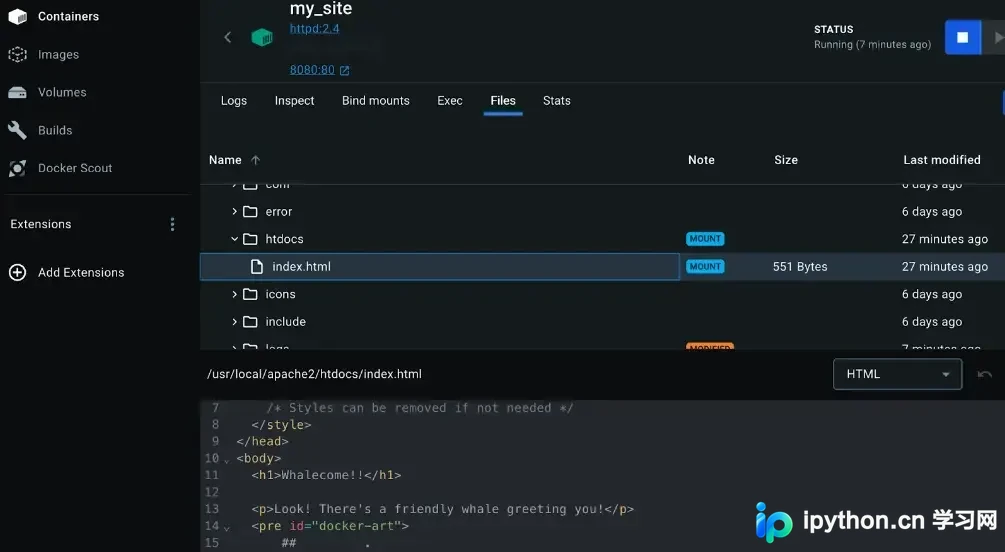Sort by the Last modified column header

tap(942, 160)
